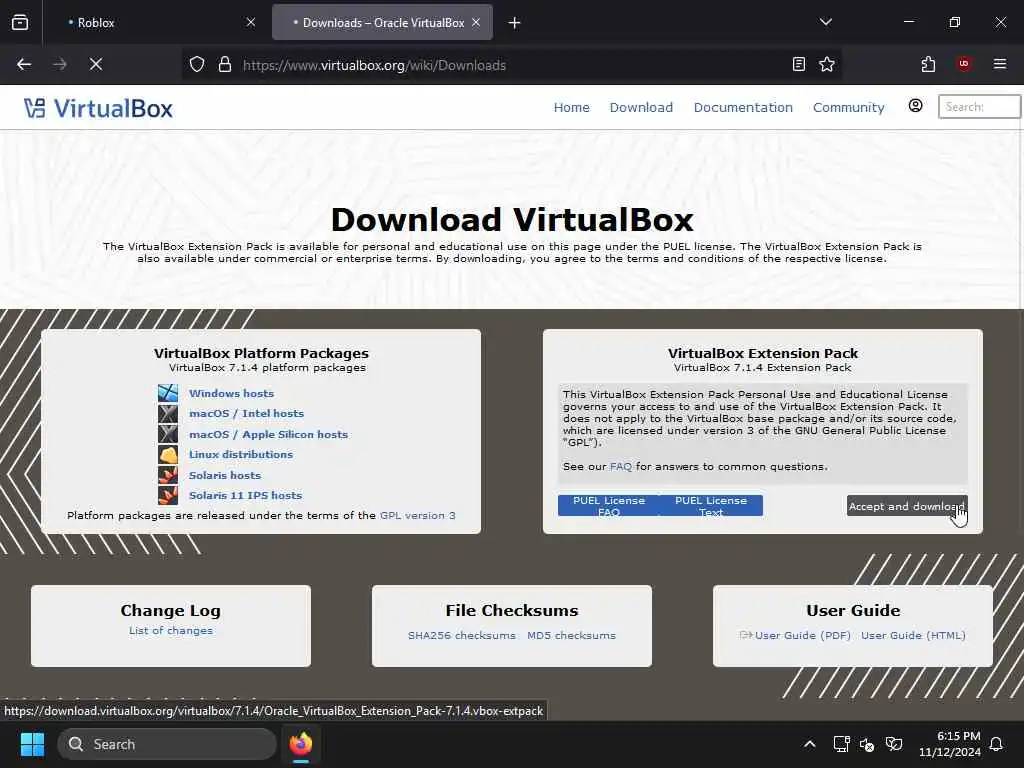
Task: Click the Solaris hosts icon
Action: [168, 475]
